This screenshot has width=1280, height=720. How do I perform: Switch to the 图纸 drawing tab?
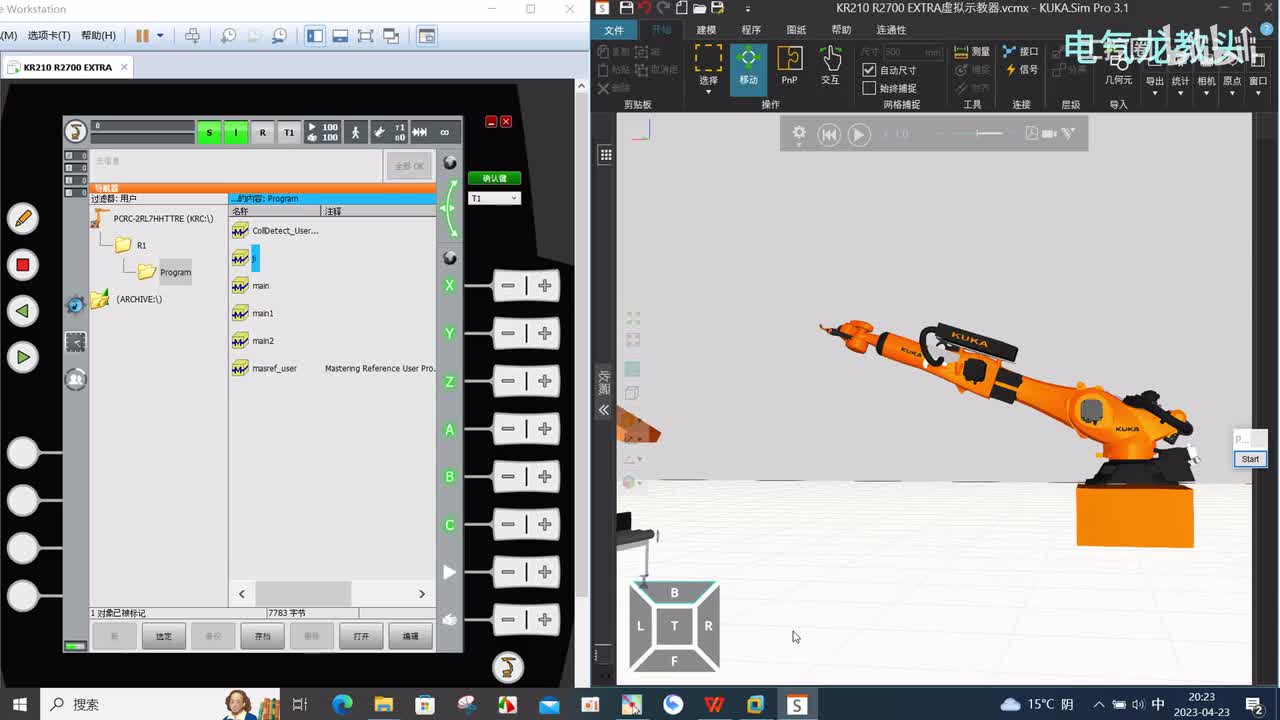click(796, 30)
